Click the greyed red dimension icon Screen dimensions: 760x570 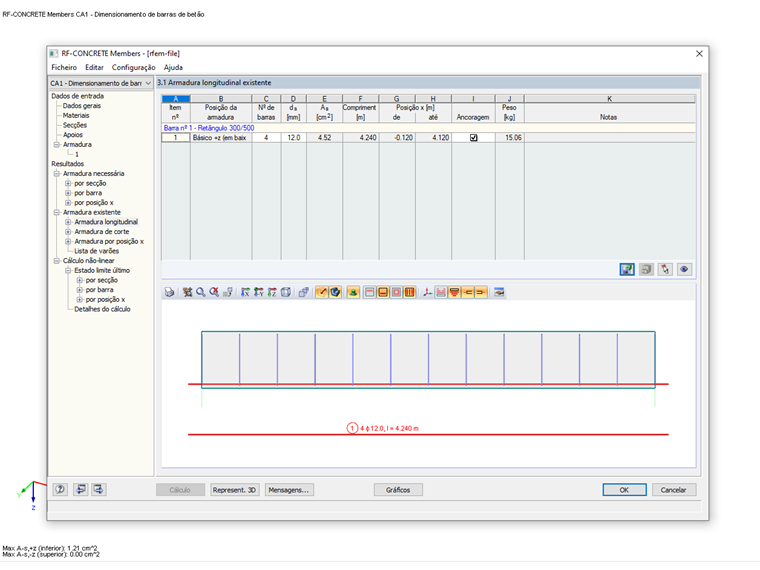(x=441, y=292)
